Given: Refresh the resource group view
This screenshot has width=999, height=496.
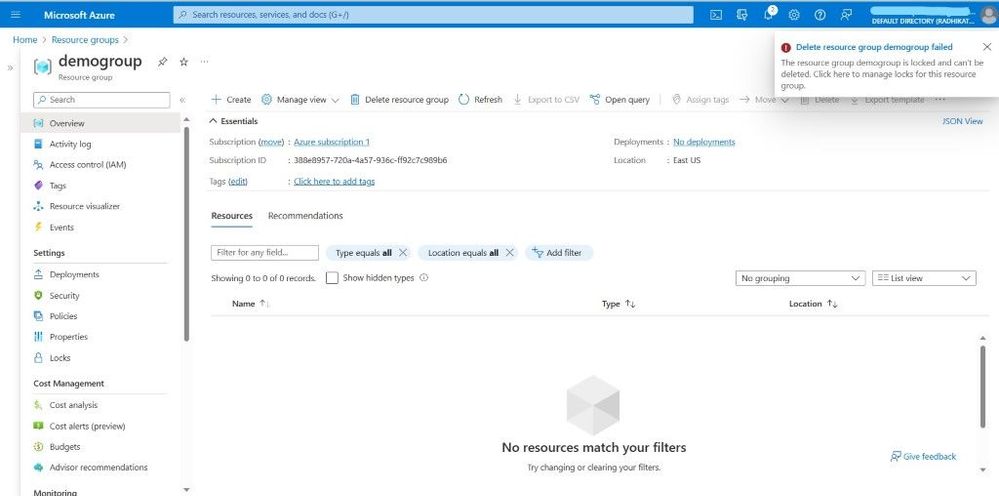Looking at the screenshot, I should (481, 99).
